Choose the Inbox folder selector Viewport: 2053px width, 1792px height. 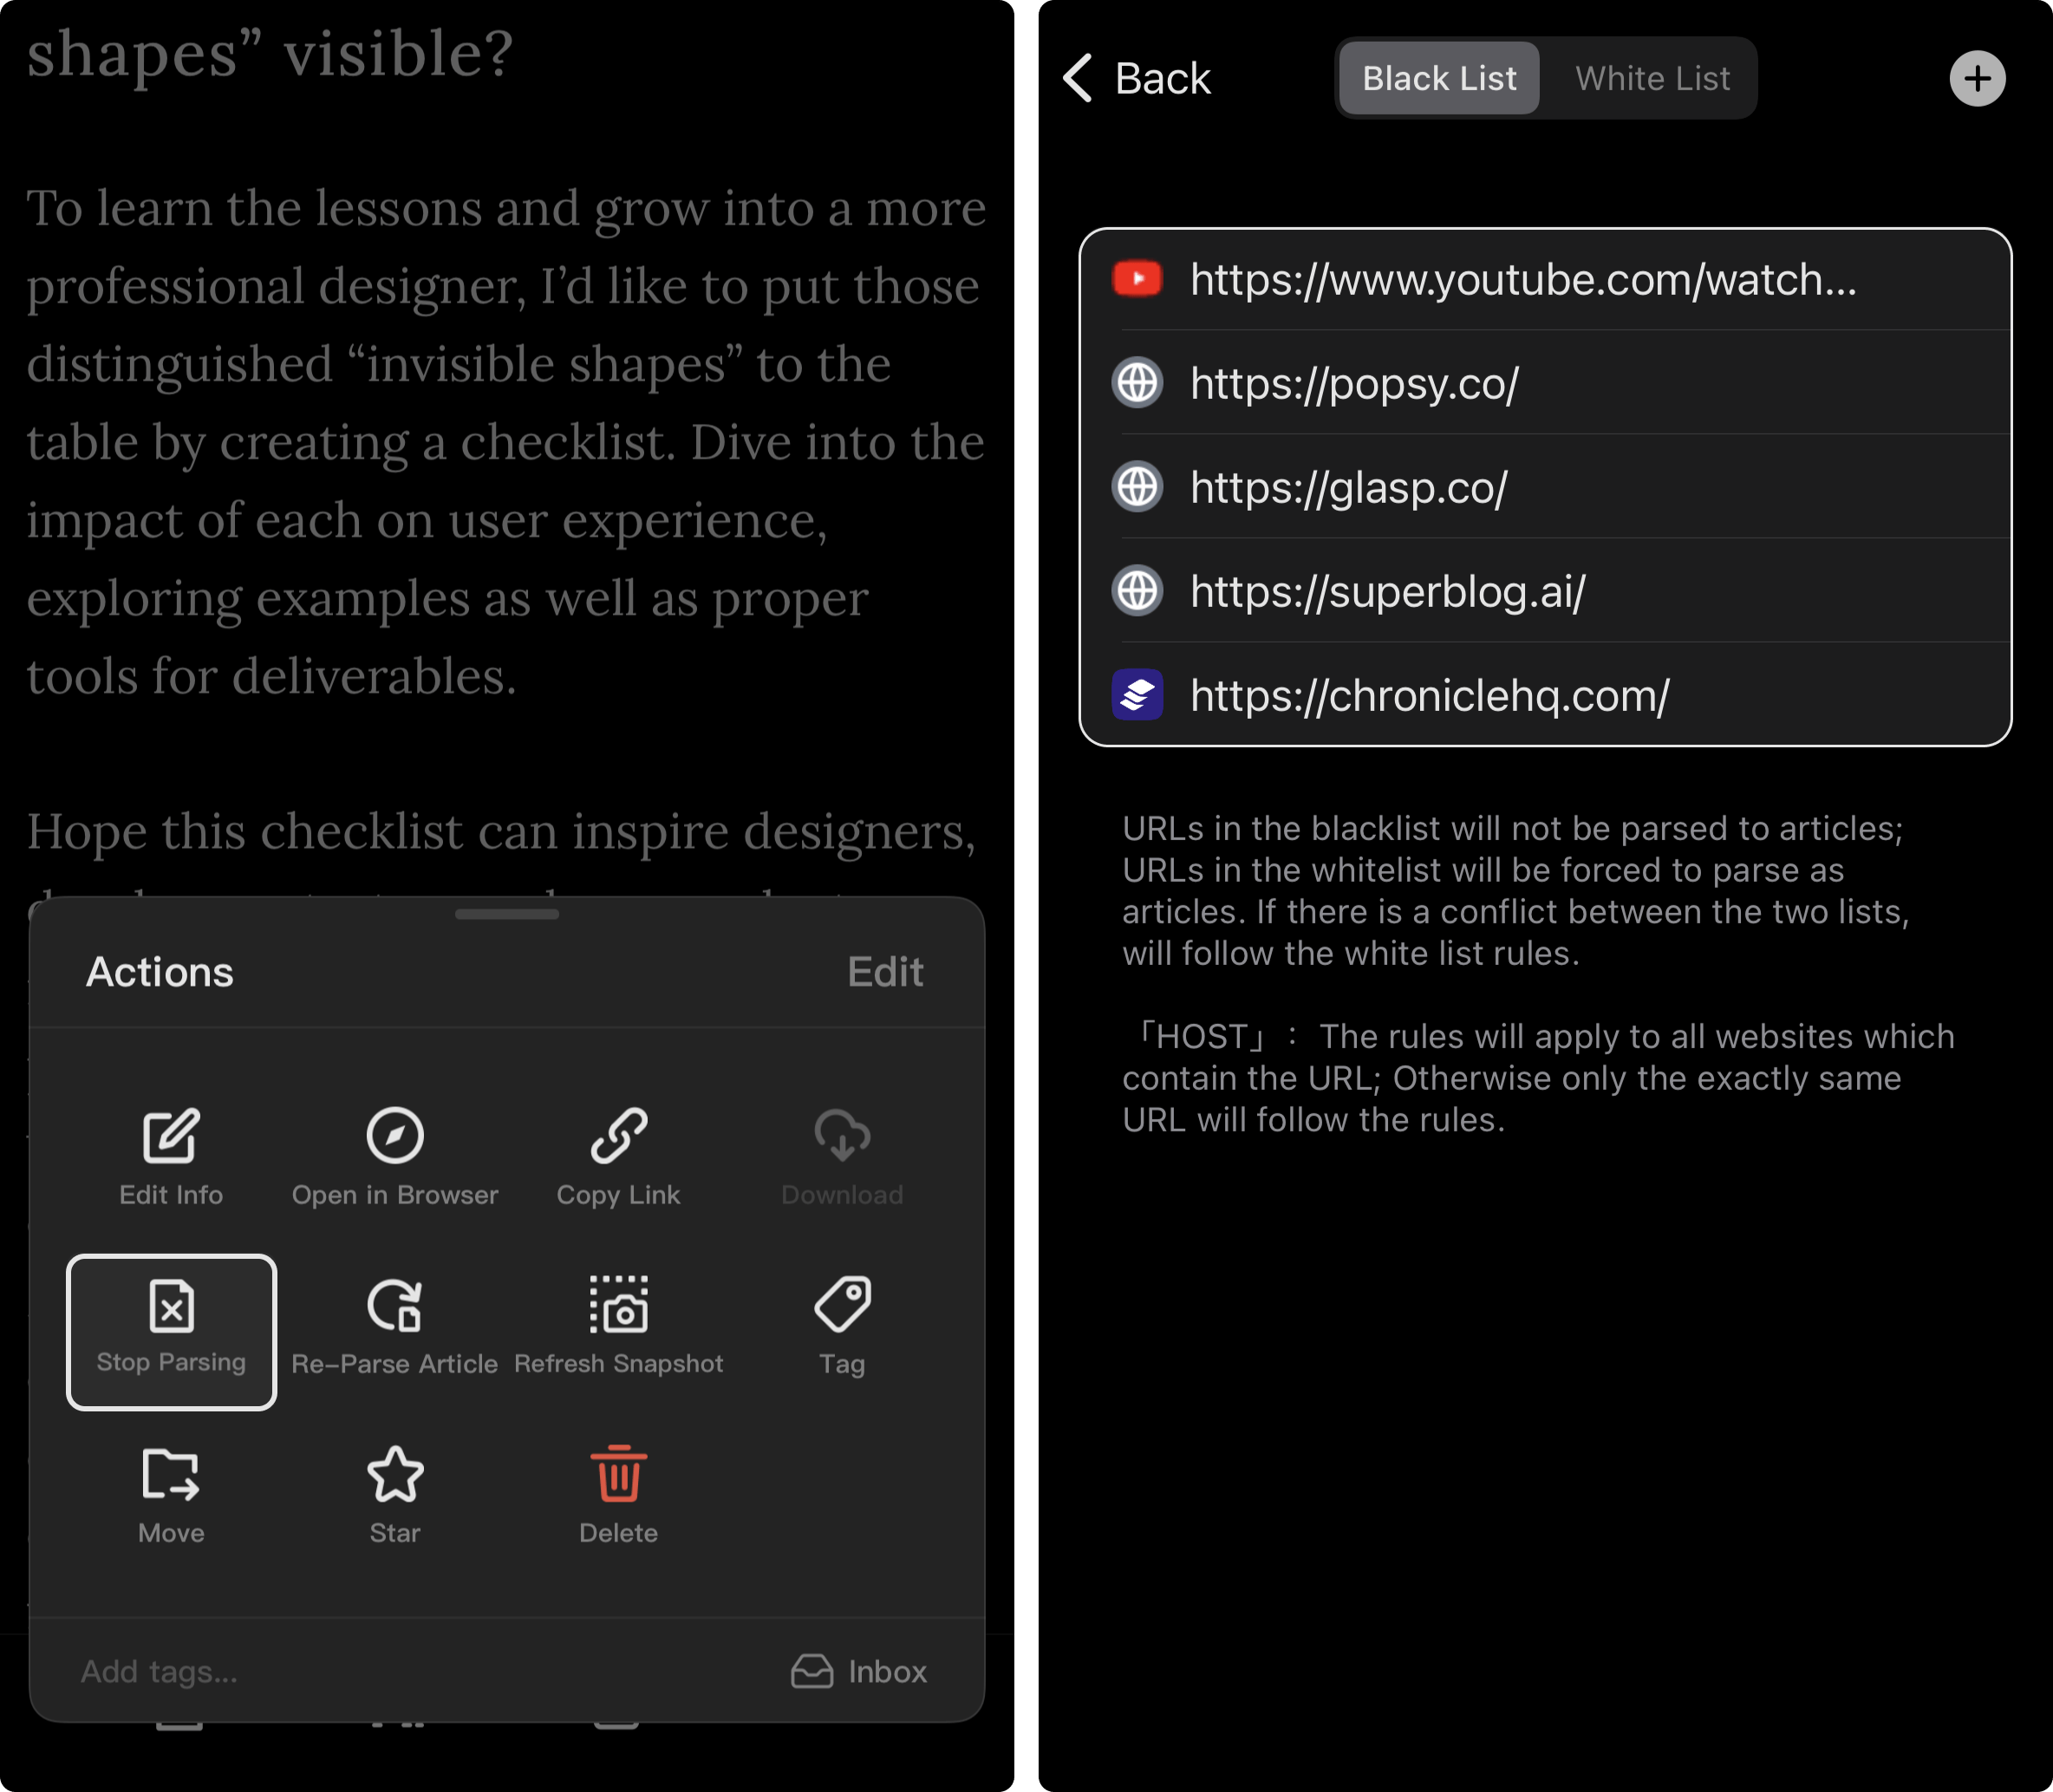click(x=859, y=1671)
